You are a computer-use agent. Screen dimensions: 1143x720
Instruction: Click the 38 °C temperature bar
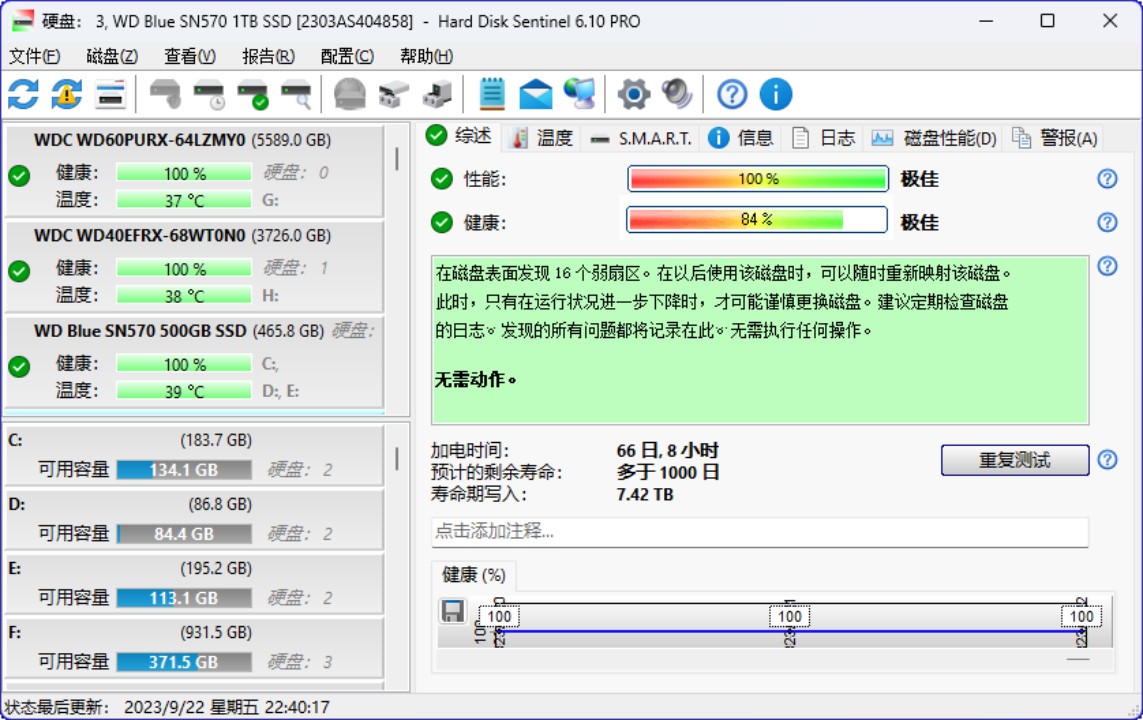(184, 296)
